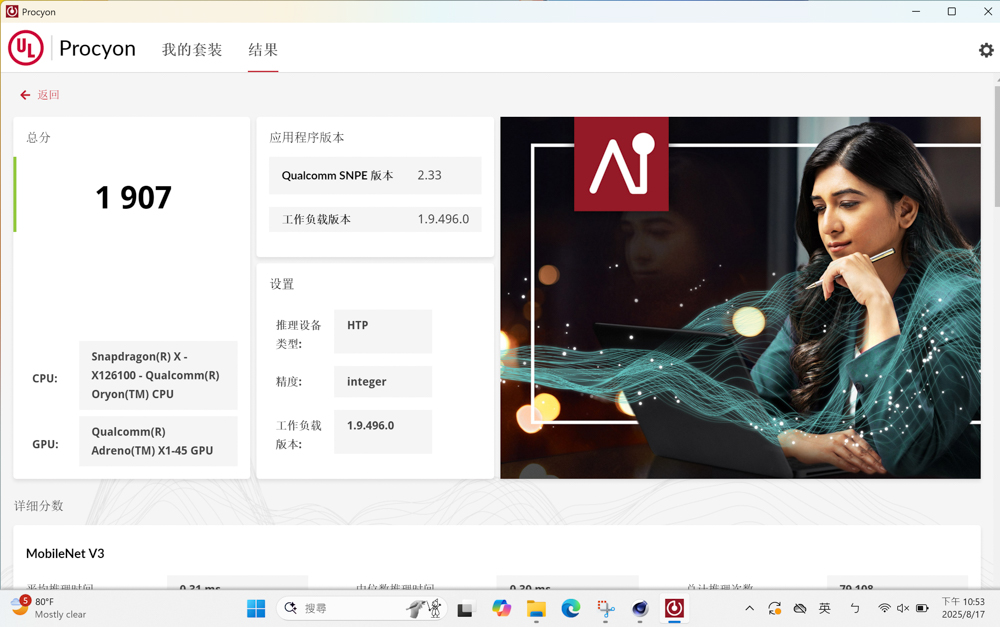Click the Procyon taskbar icon
Image resolution: width=1000 pixels, height=627 pixels.
(x=674, y=609)
